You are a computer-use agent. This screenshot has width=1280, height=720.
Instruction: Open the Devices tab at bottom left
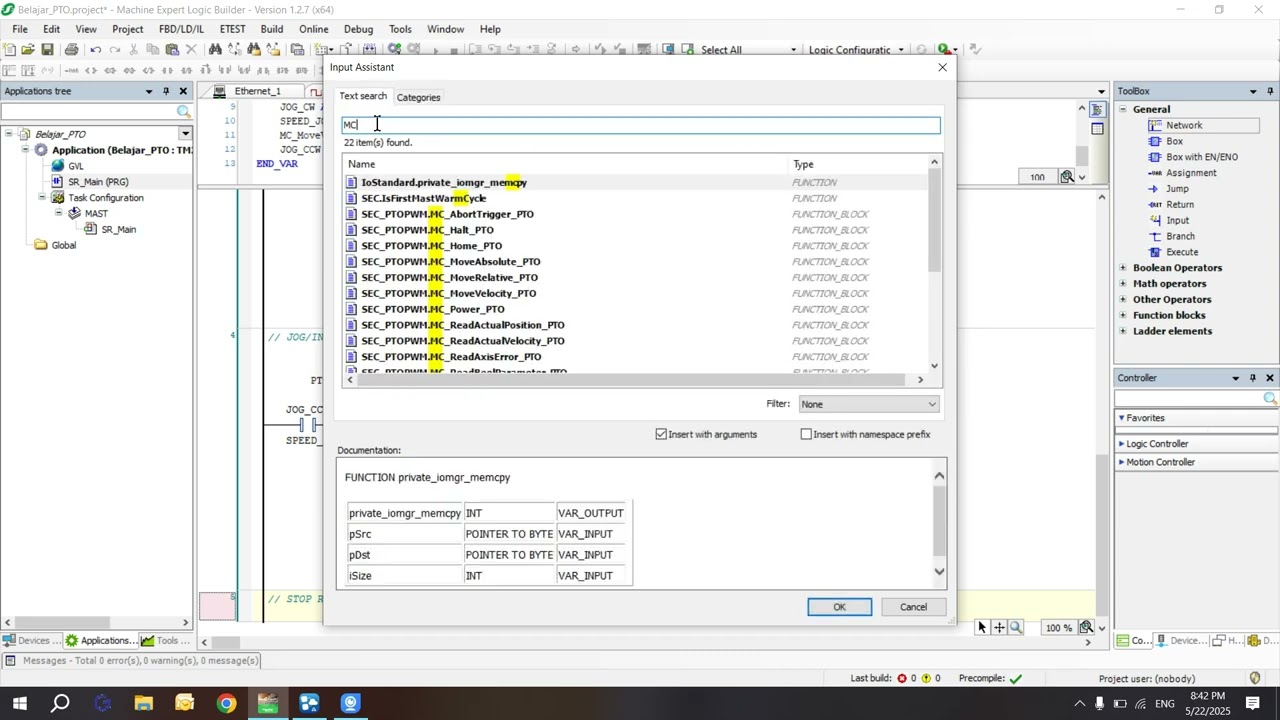(x=33, y=641)
